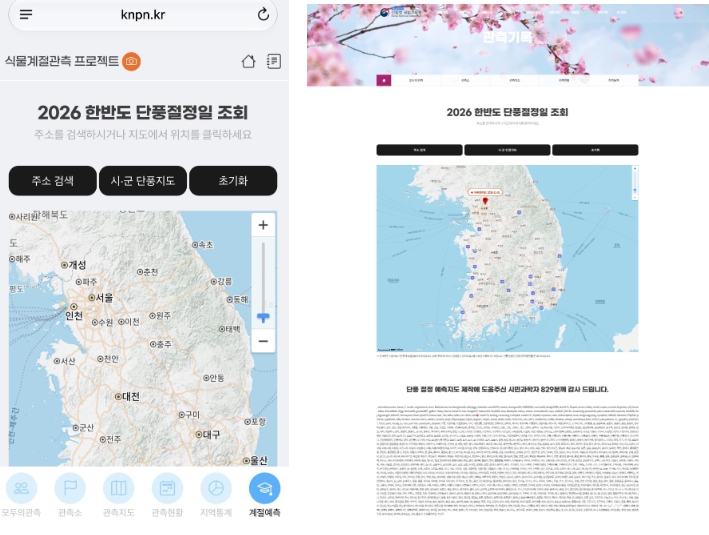
Task: Zoom in with the mobile map plus button
Action: tap(263, 225)
